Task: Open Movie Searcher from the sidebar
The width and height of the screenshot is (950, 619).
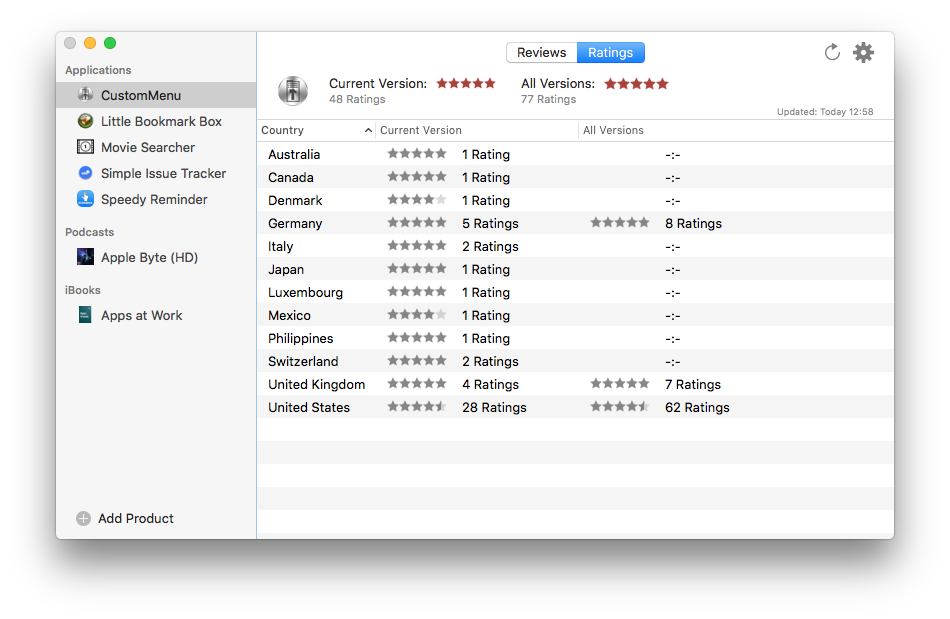Action: click(x=156, y=147)
